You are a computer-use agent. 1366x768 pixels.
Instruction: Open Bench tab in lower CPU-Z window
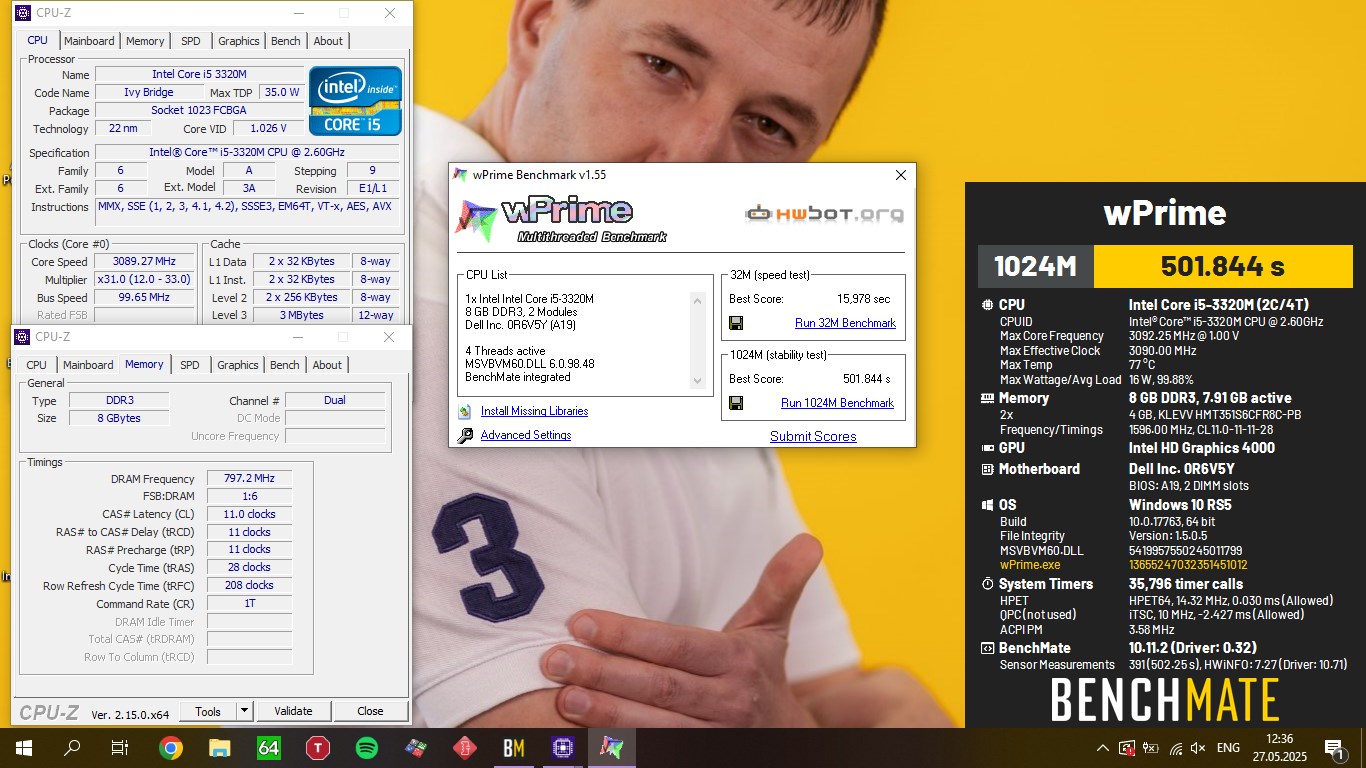(285, 365)
